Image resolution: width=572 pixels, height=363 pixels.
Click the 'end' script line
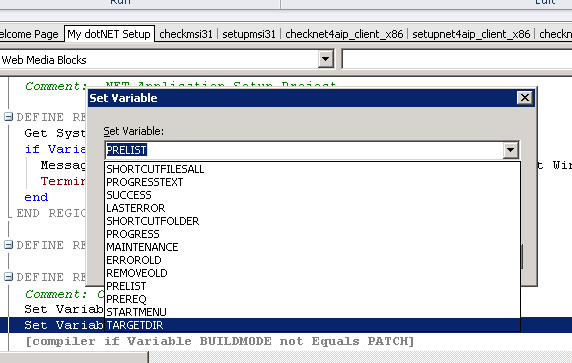[x=36, y=197]
